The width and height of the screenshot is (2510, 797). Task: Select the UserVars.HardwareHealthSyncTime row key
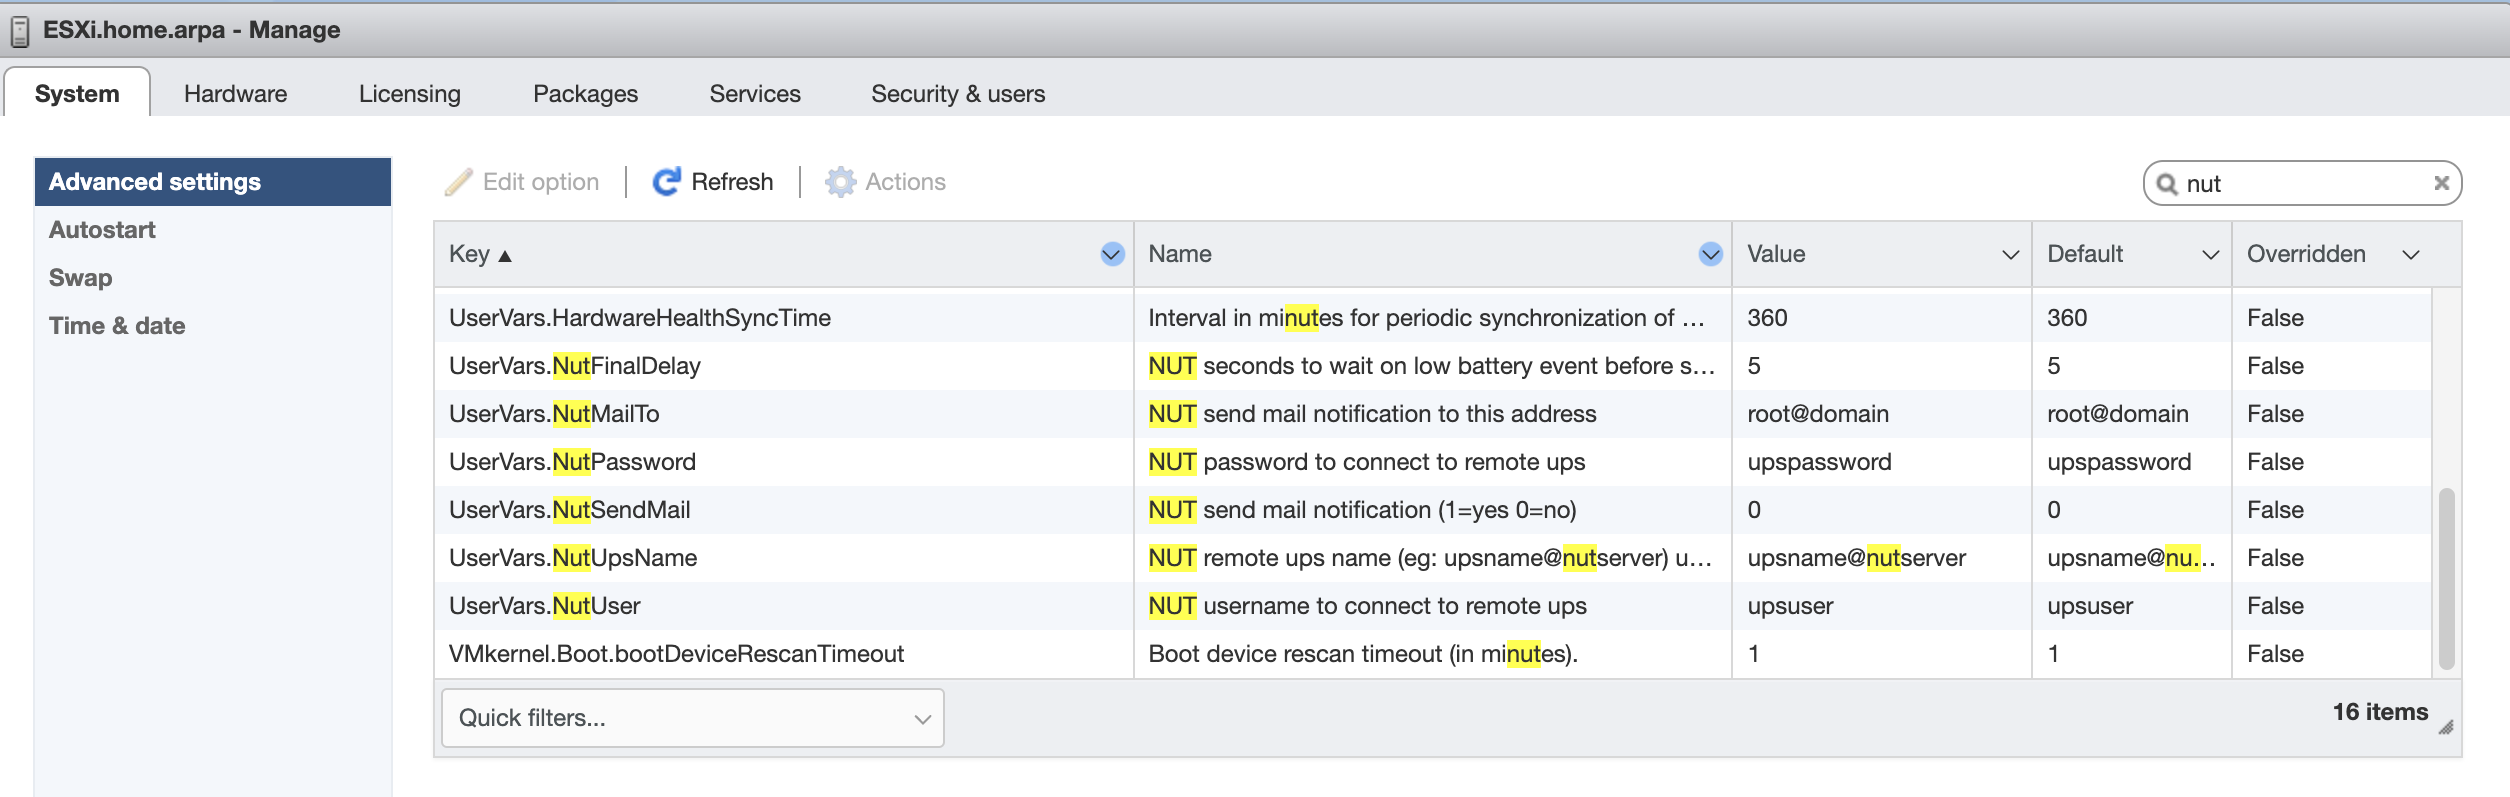(640, 318)
